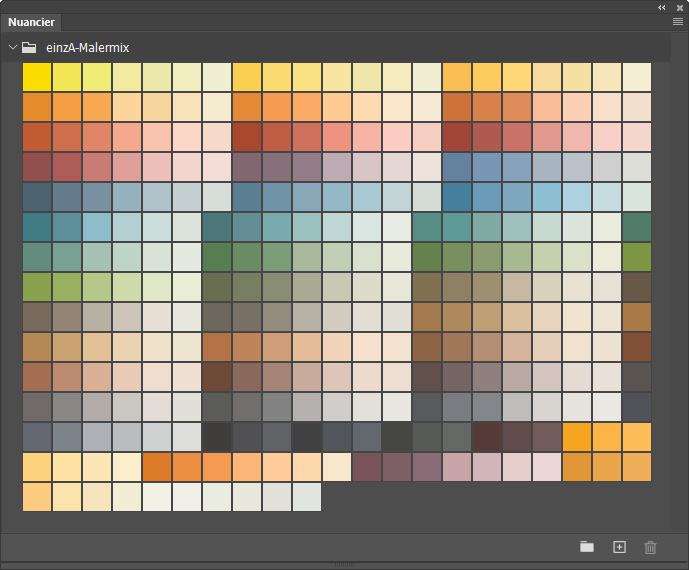The height and width of the screenshot is (570, 689).
Task: Select the first swatch of the bottom row
Action: (37, 497)
